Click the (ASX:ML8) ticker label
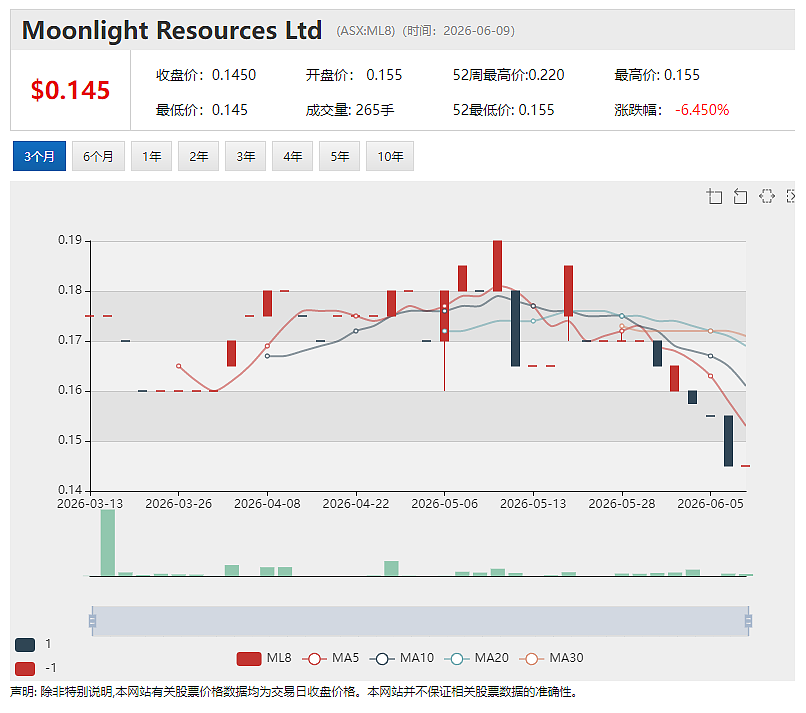Viewport: 806px width, 713px height. pos(365,31)
